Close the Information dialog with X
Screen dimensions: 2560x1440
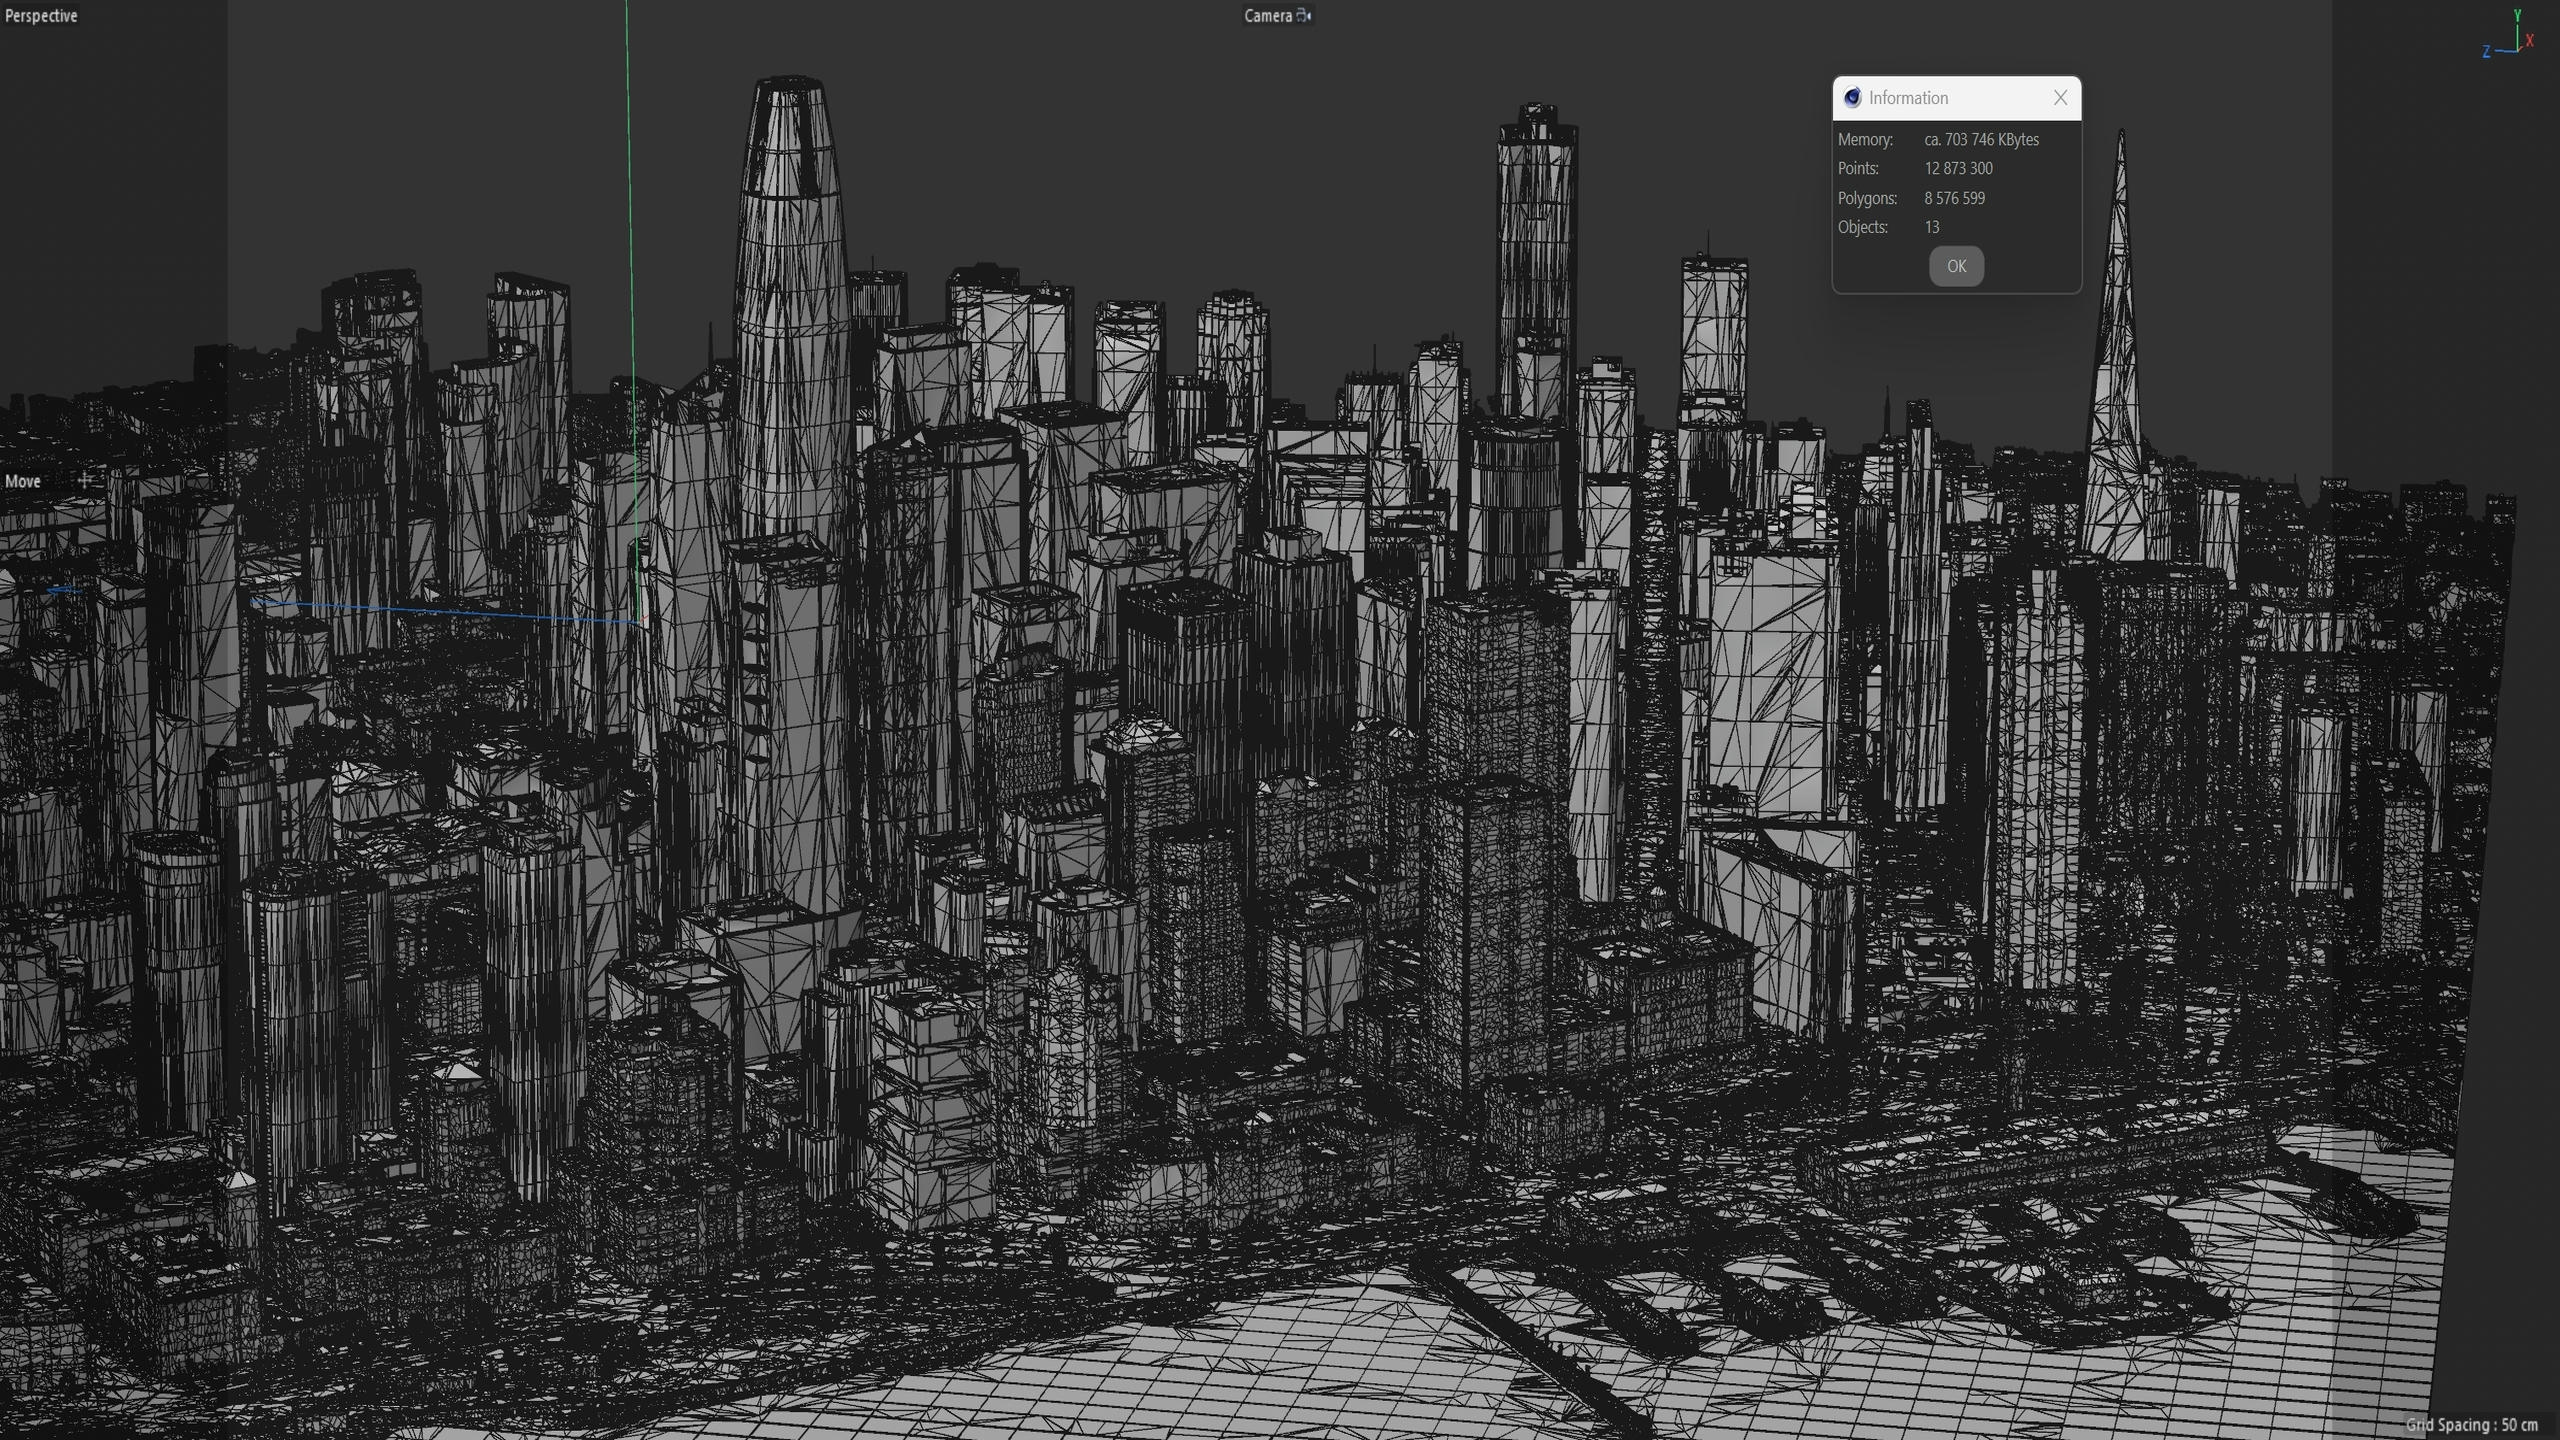[2060, 97]
